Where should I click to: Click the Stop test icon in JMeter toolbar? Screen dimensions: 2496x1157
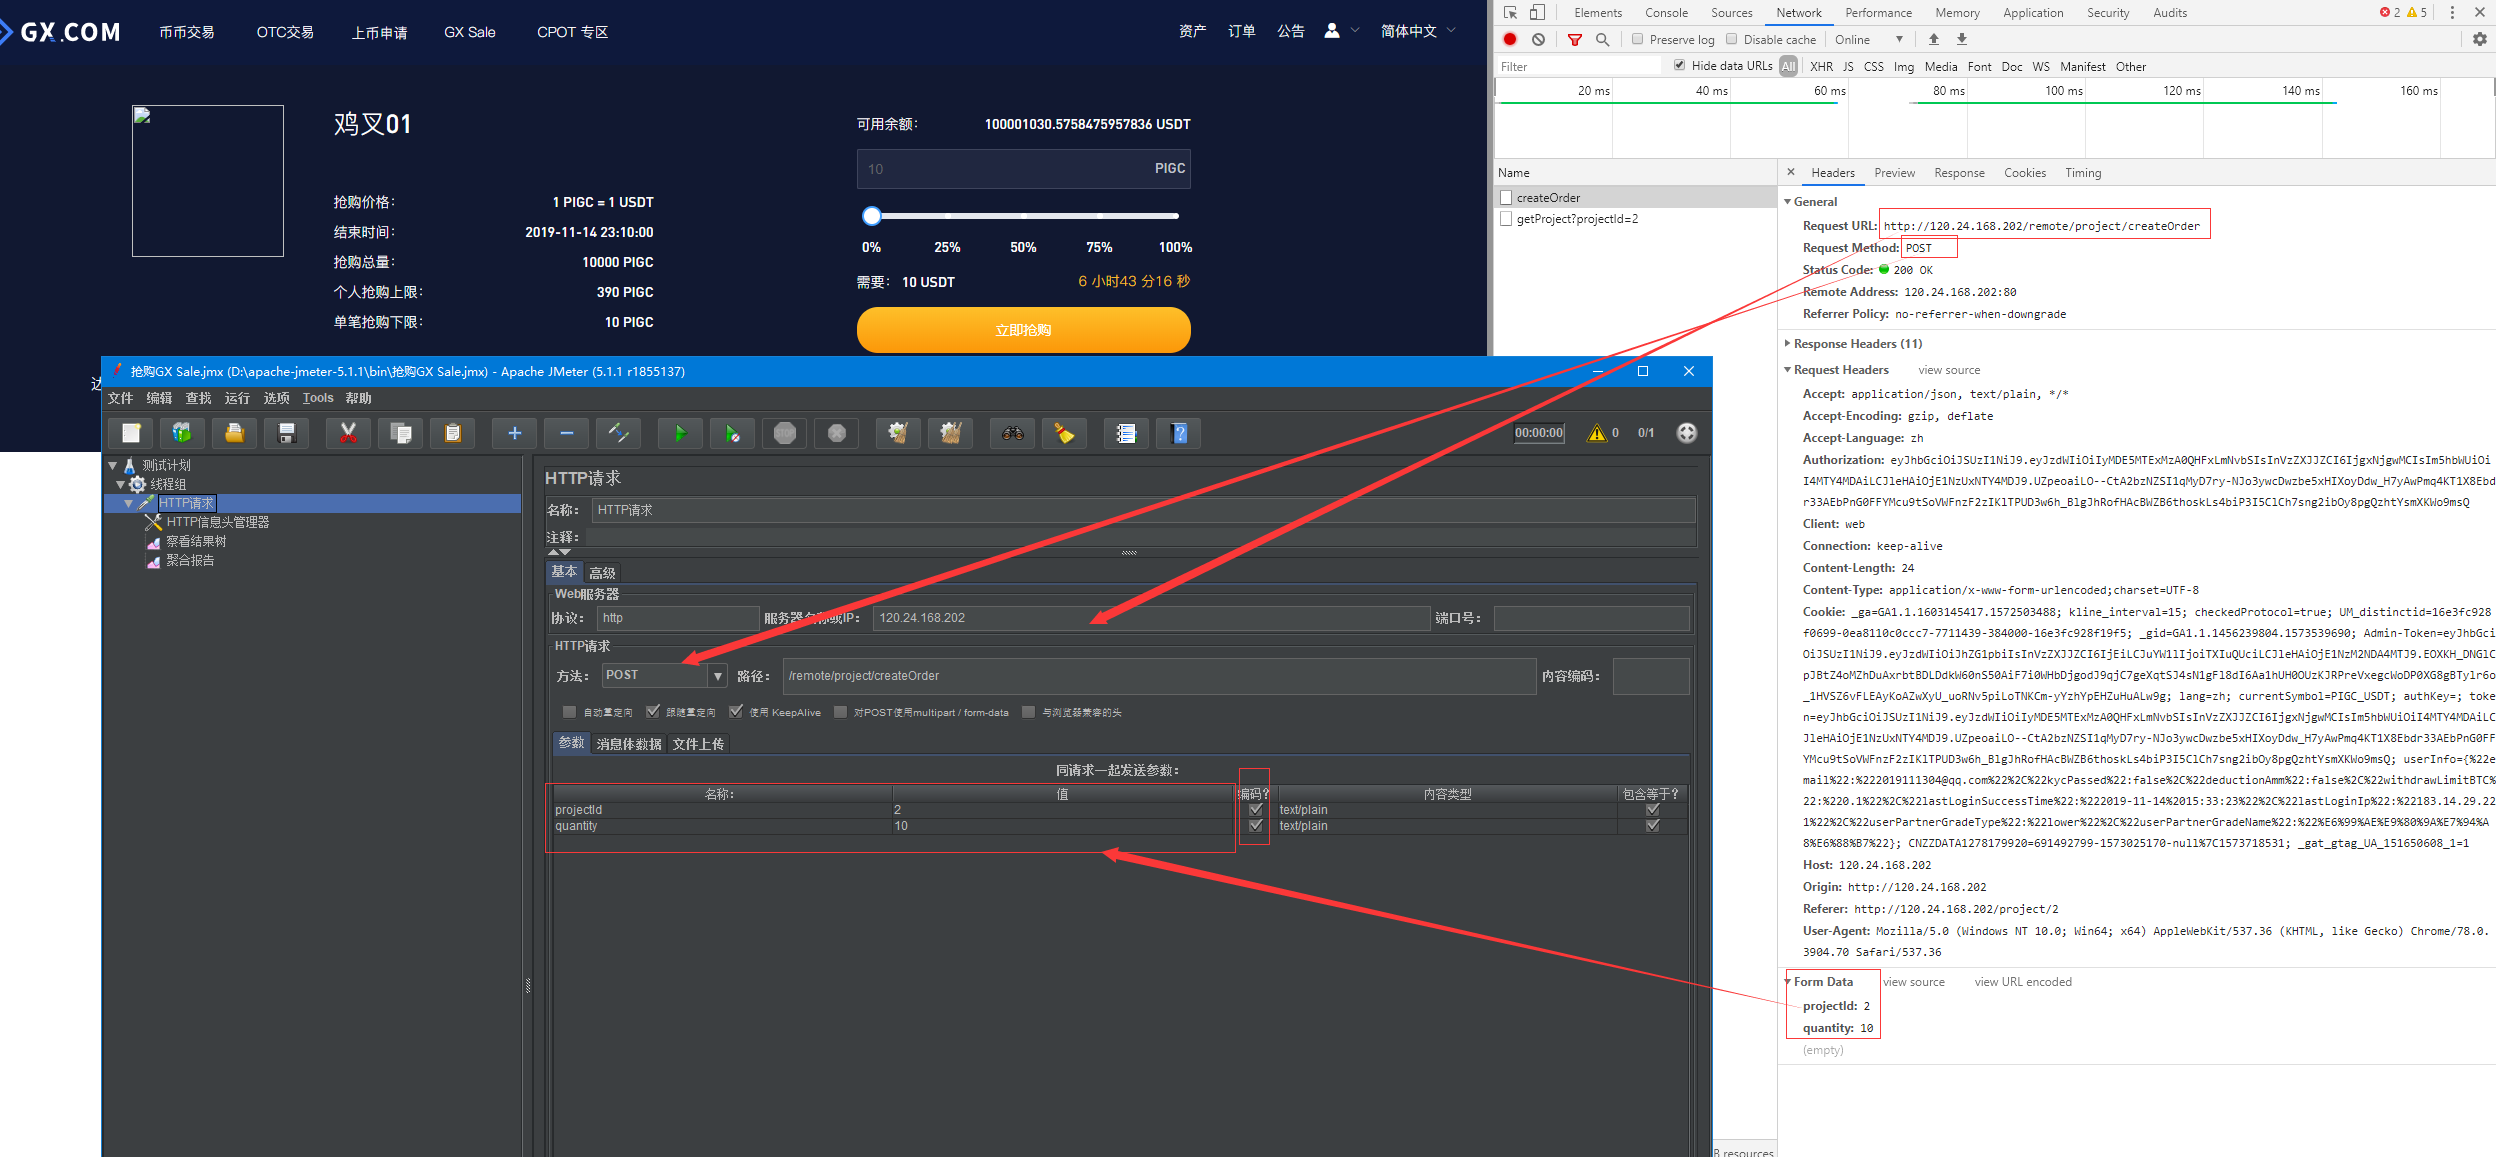pyautogui.click(x=784, y=433)
